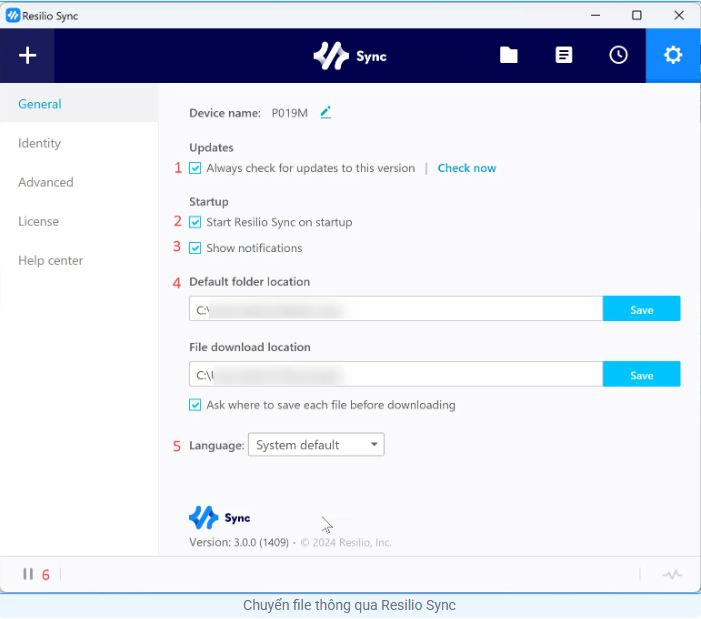701x619 pixels.
Task: Click the device name P019M text
Action: [290, 113]
